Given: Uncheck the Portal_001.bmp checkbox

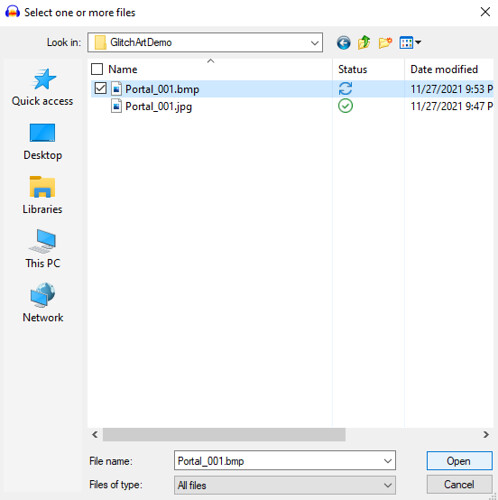Looking at the screenshot, I should tap(100, 89).
